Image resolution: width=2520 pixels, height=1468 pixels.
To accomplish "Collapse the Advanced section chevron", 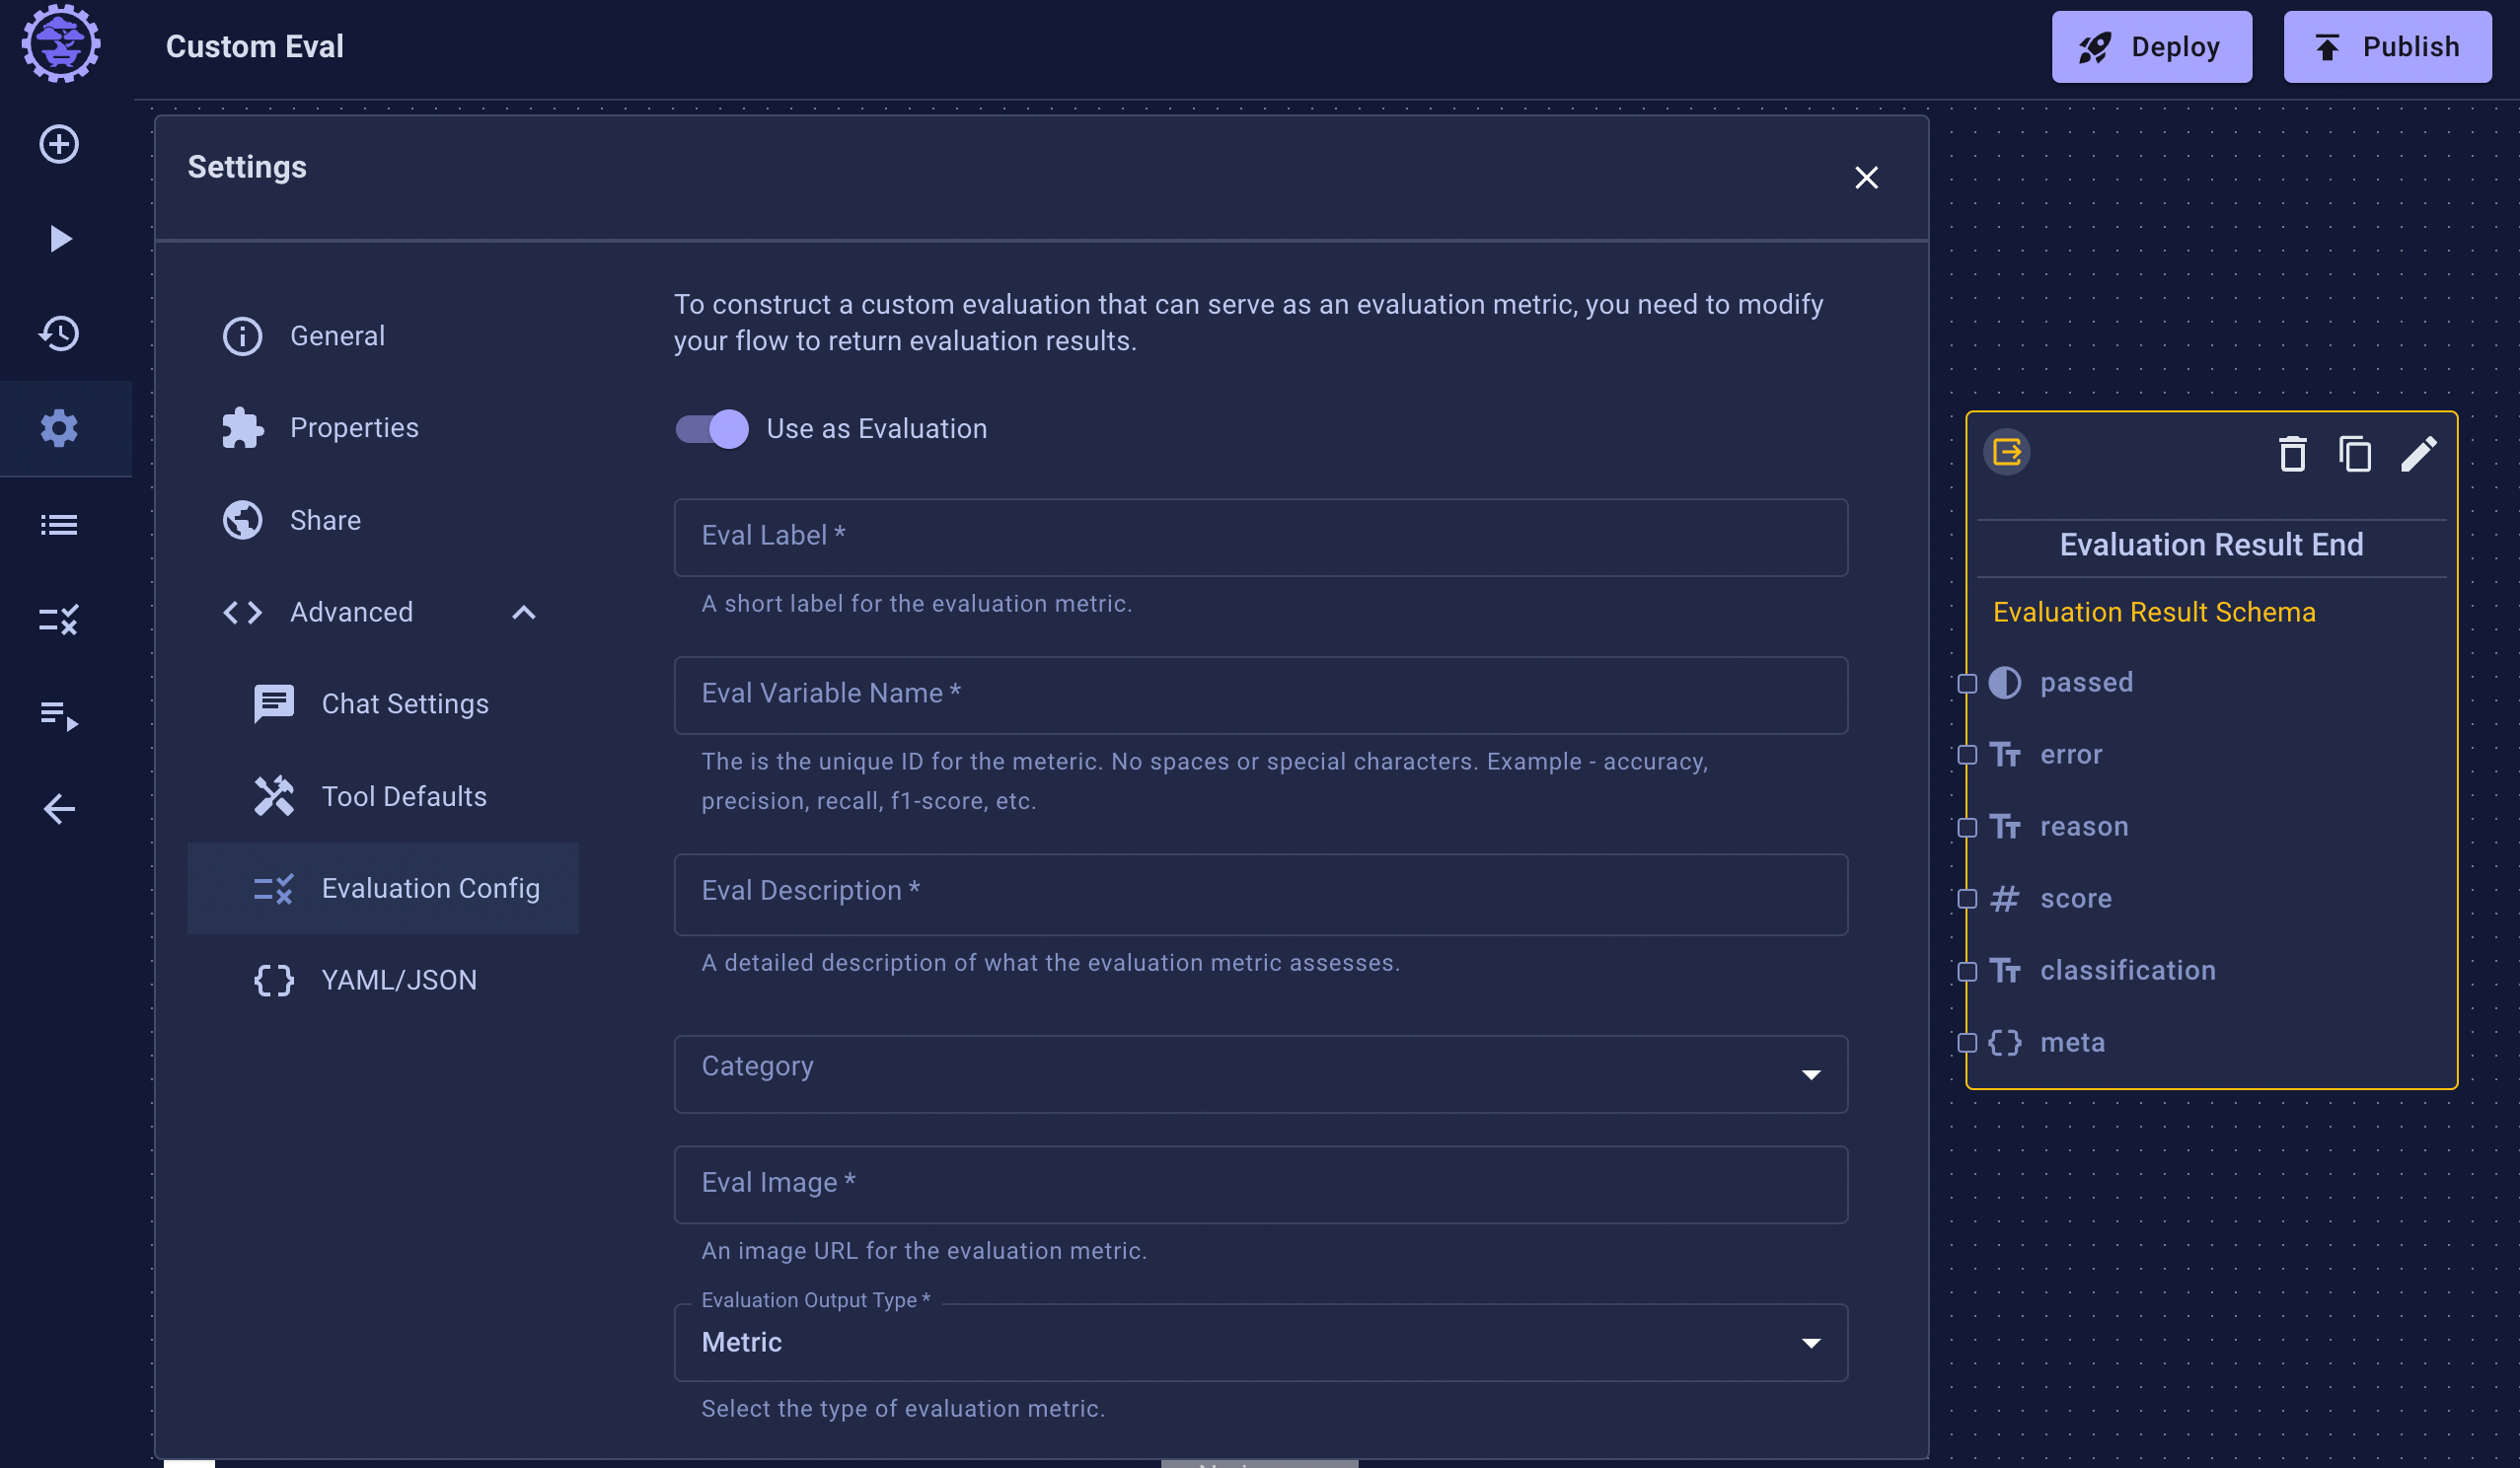I will coord(523,613).
